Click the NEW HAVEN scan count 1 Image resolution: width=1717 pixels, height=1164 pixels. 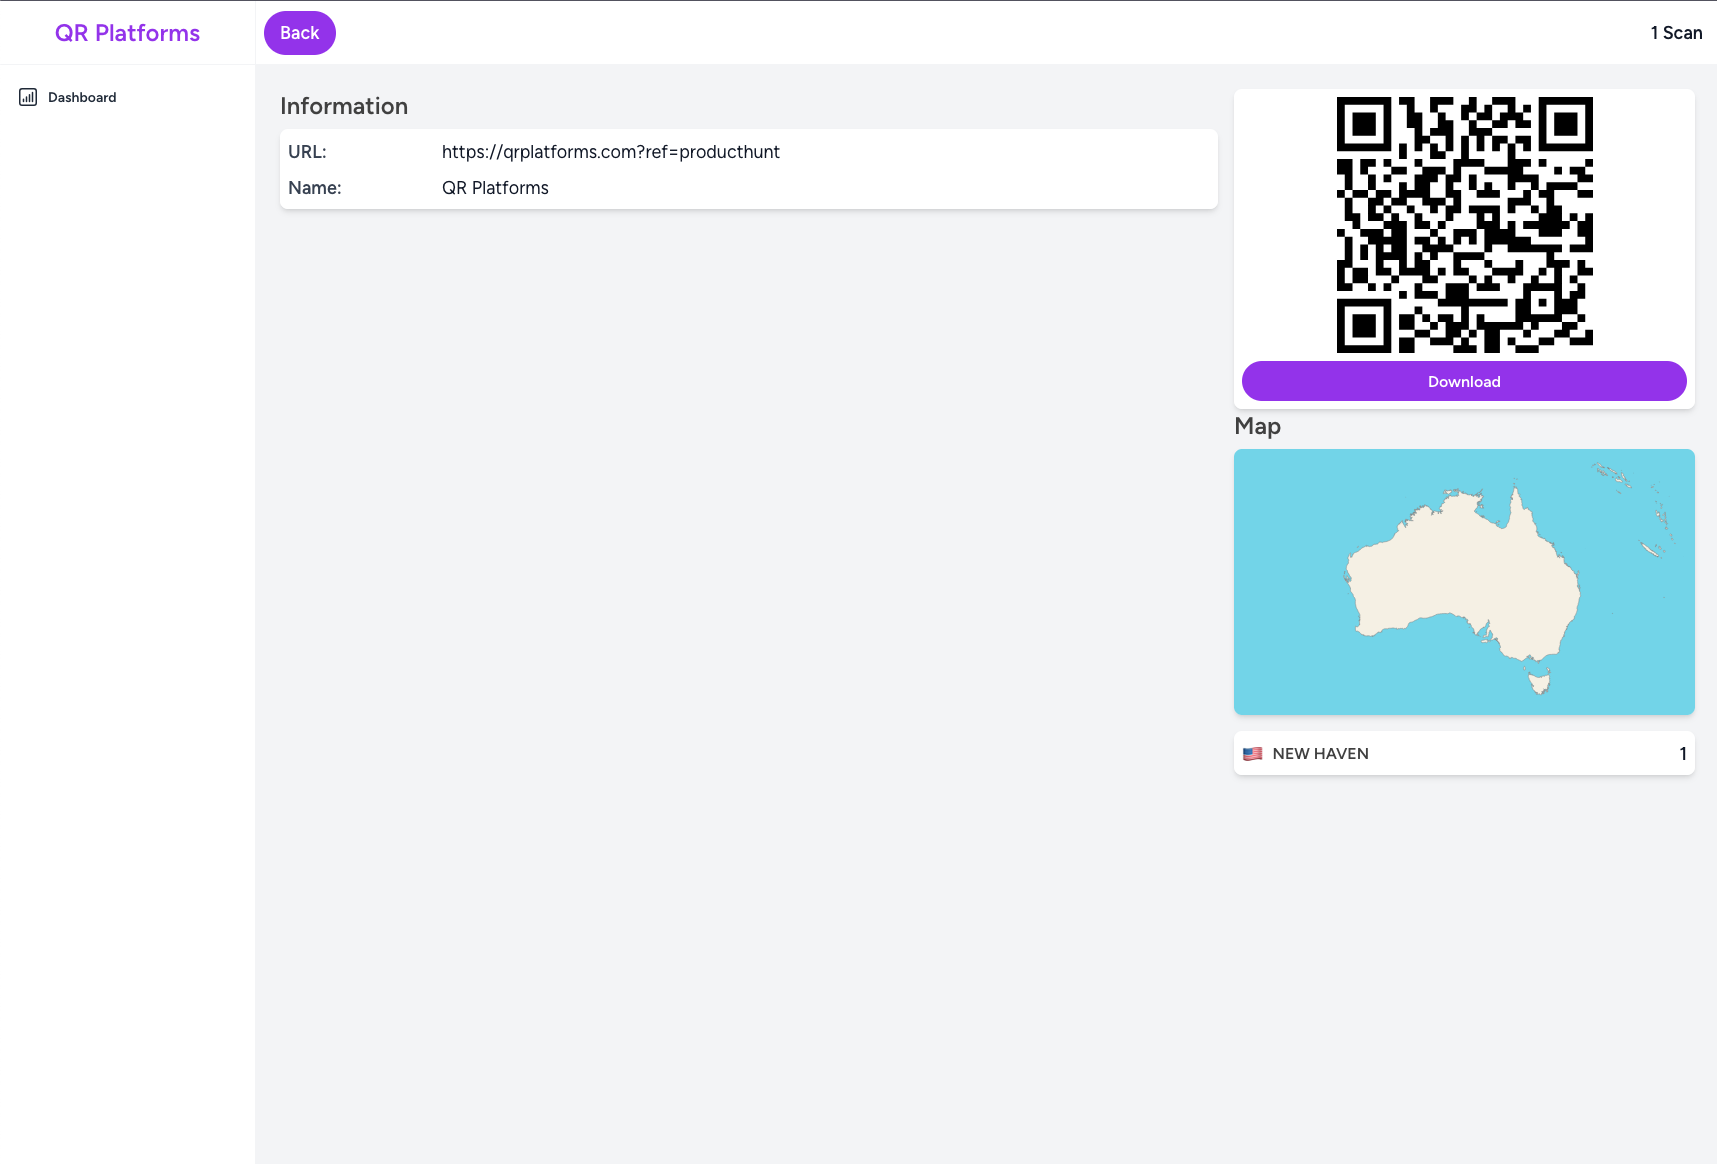click(1683, 754)
